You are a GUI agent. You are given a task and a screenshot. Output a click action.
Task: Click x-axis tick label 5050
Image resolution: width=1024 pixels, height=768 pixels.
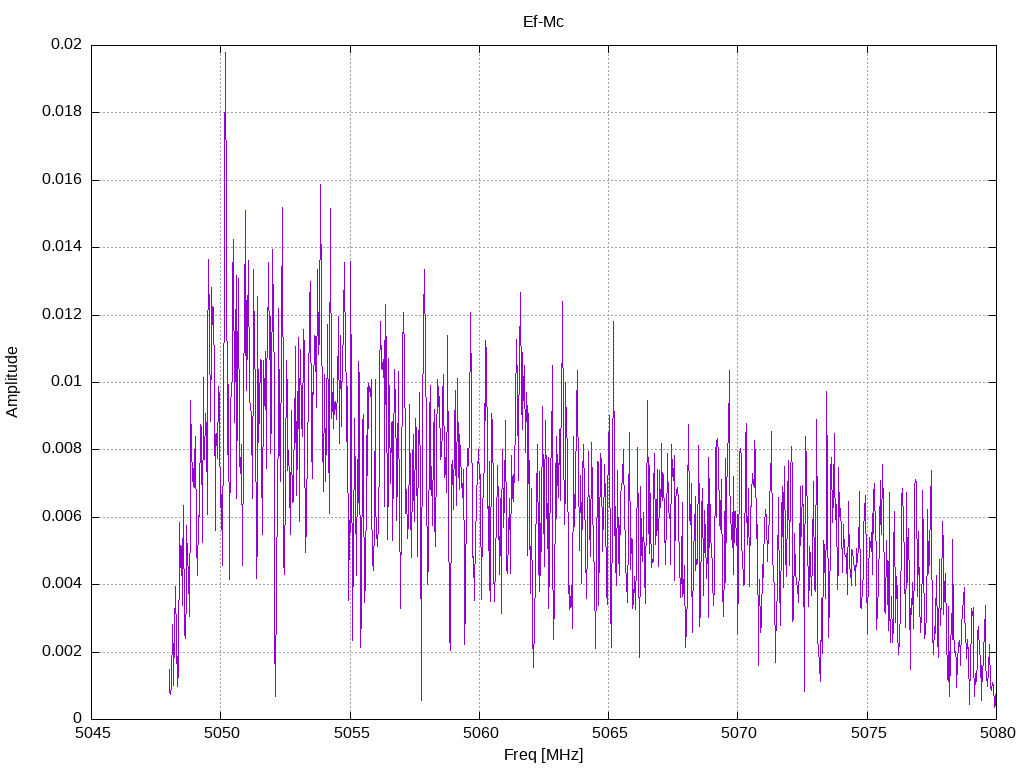(222, 733)
